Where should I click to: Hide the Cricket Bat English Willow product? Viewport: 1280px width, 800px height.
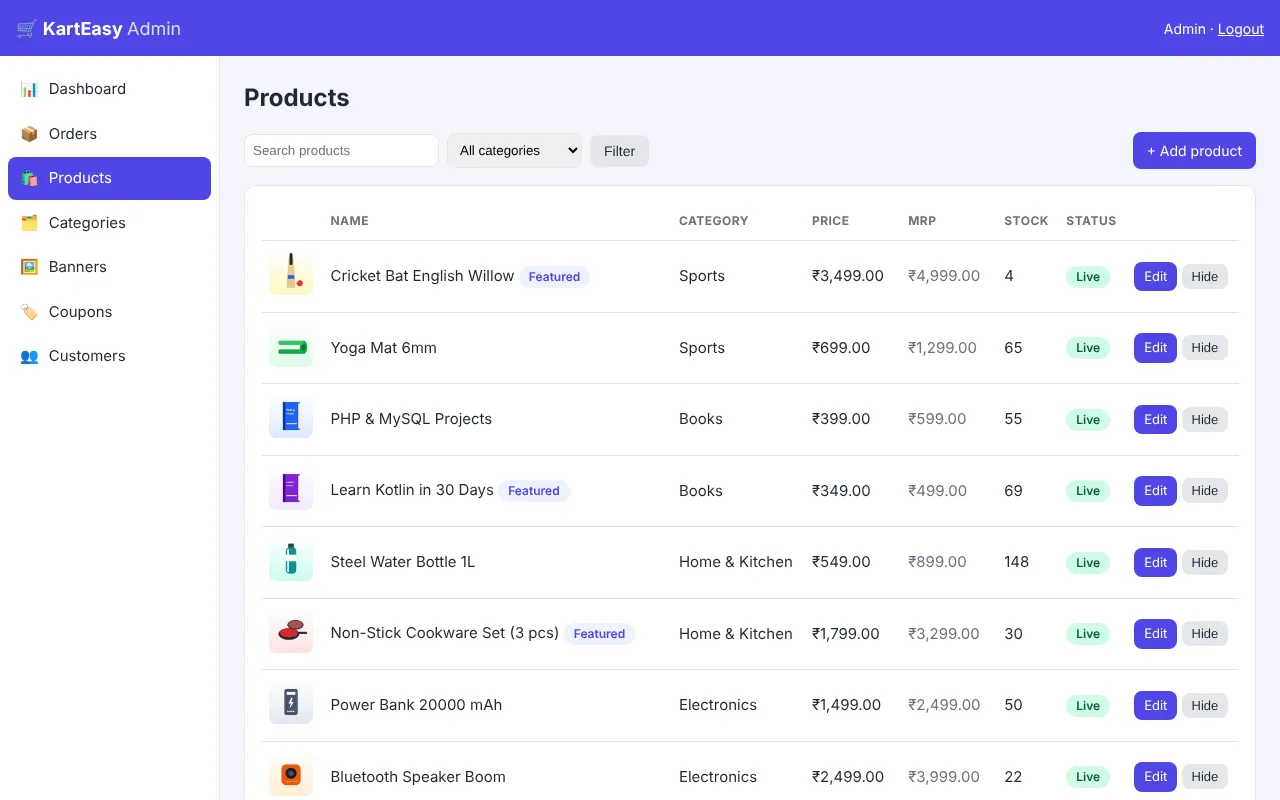1205,277
